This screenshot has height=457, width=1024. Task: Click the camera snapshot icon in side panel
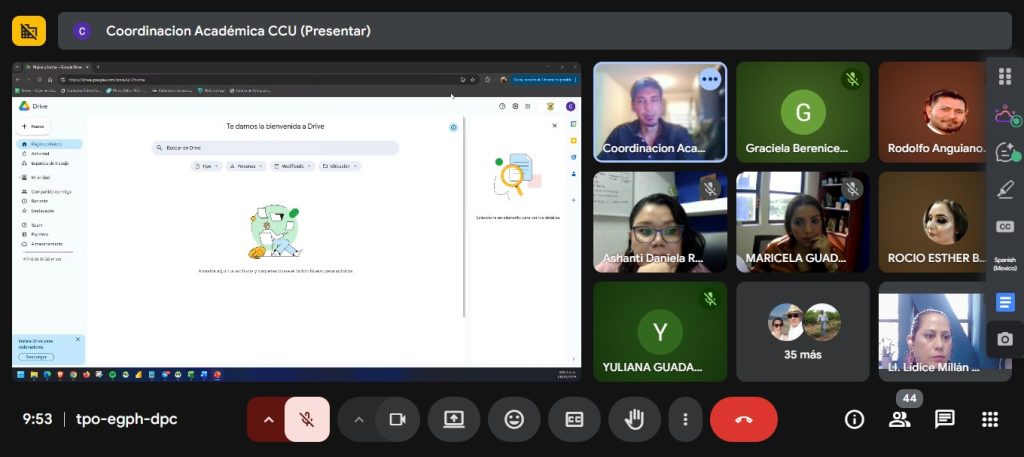[x=1005, y=339]
